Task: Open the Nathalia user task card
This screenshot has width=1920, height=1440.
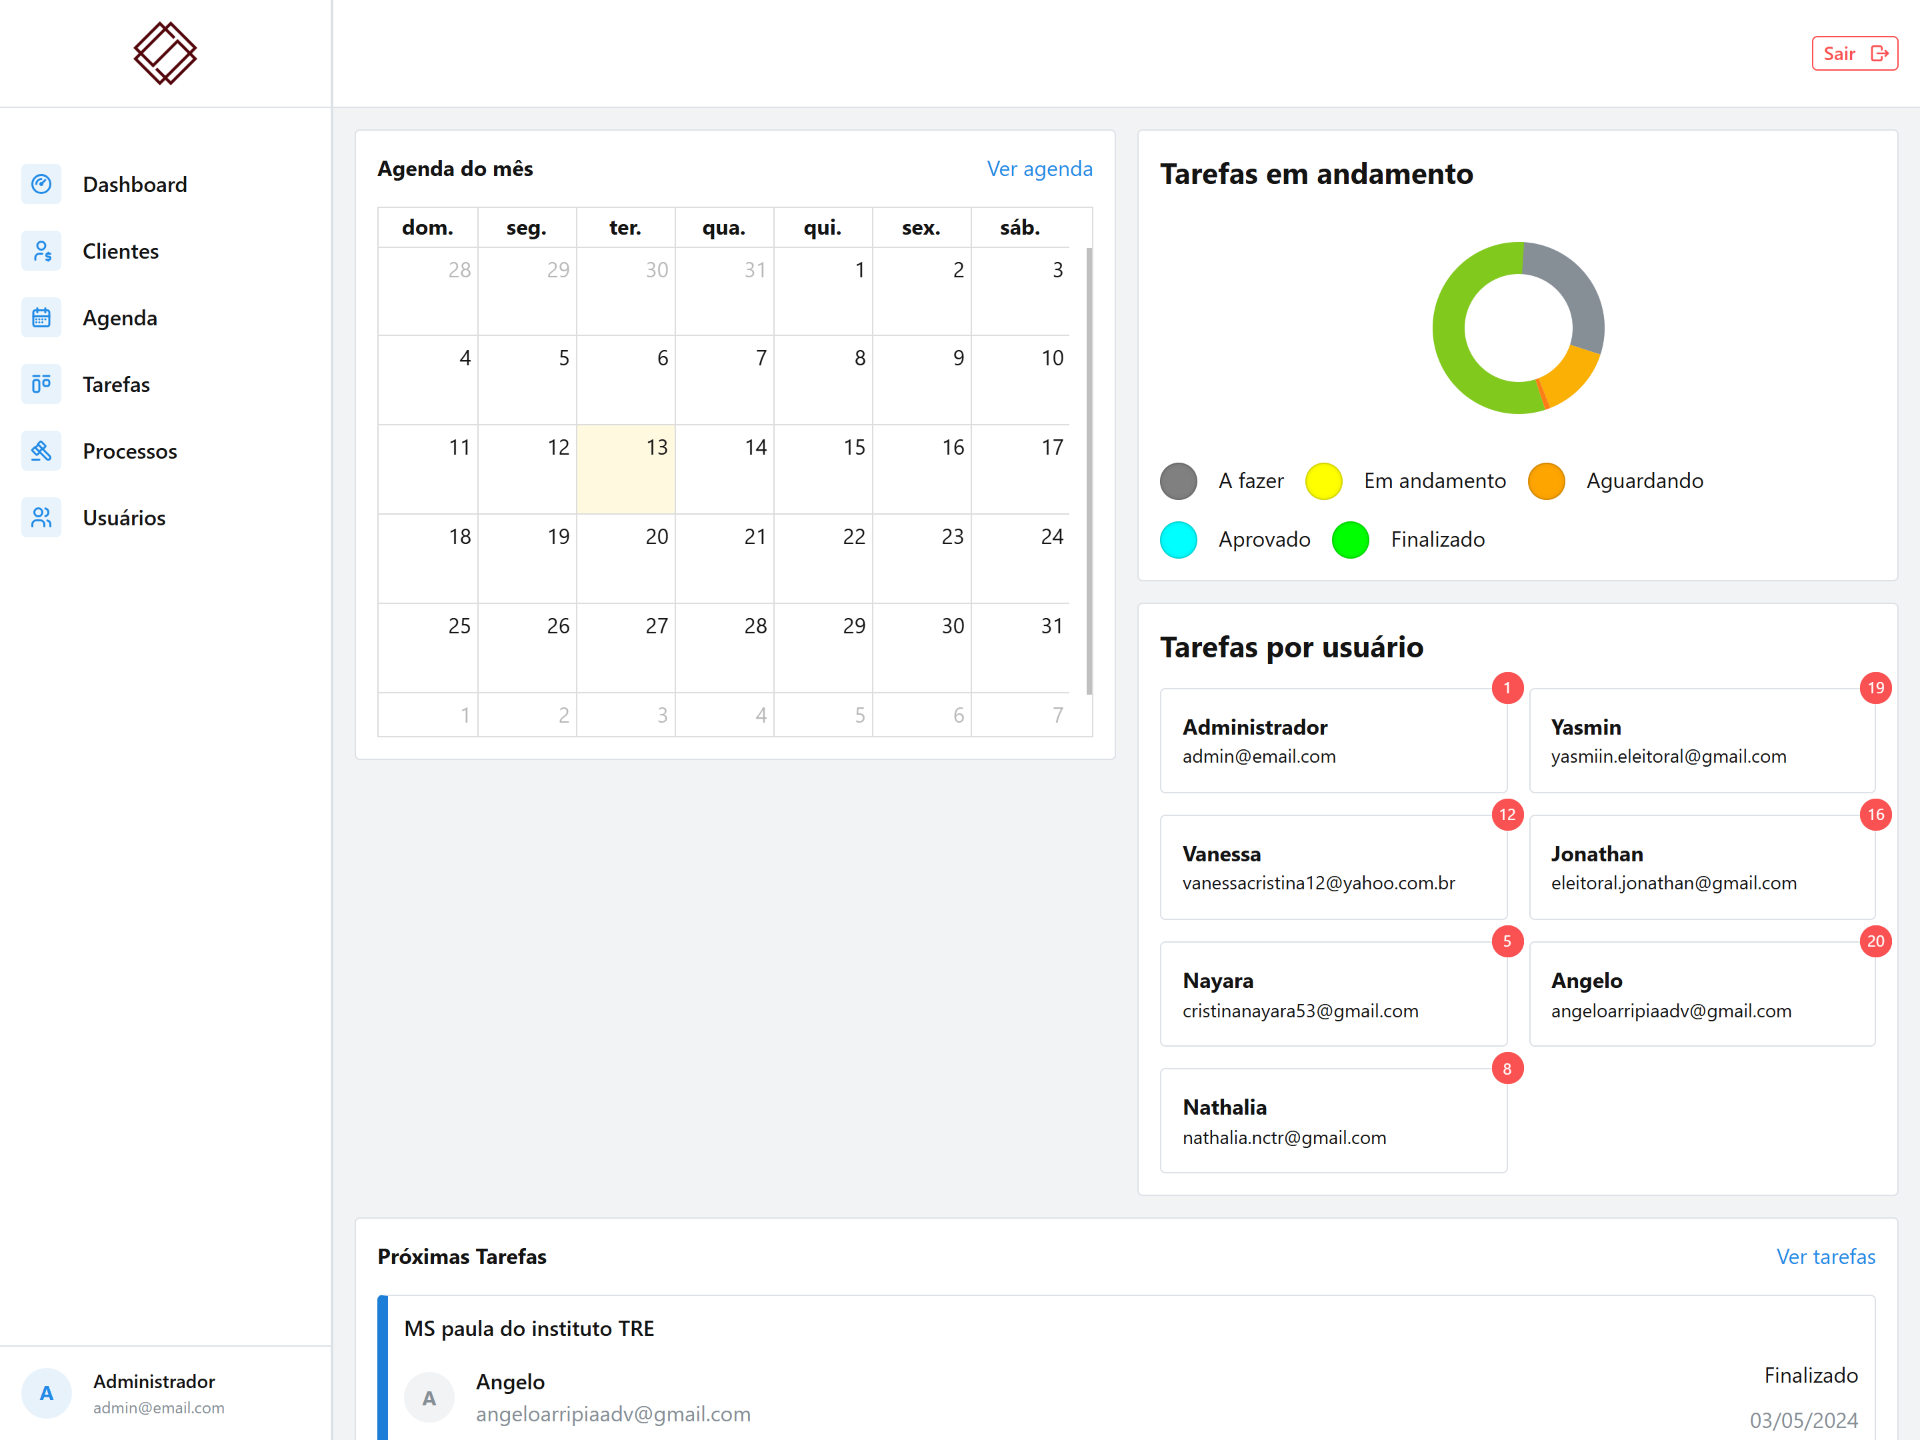Action: tap(1333, 1121)
